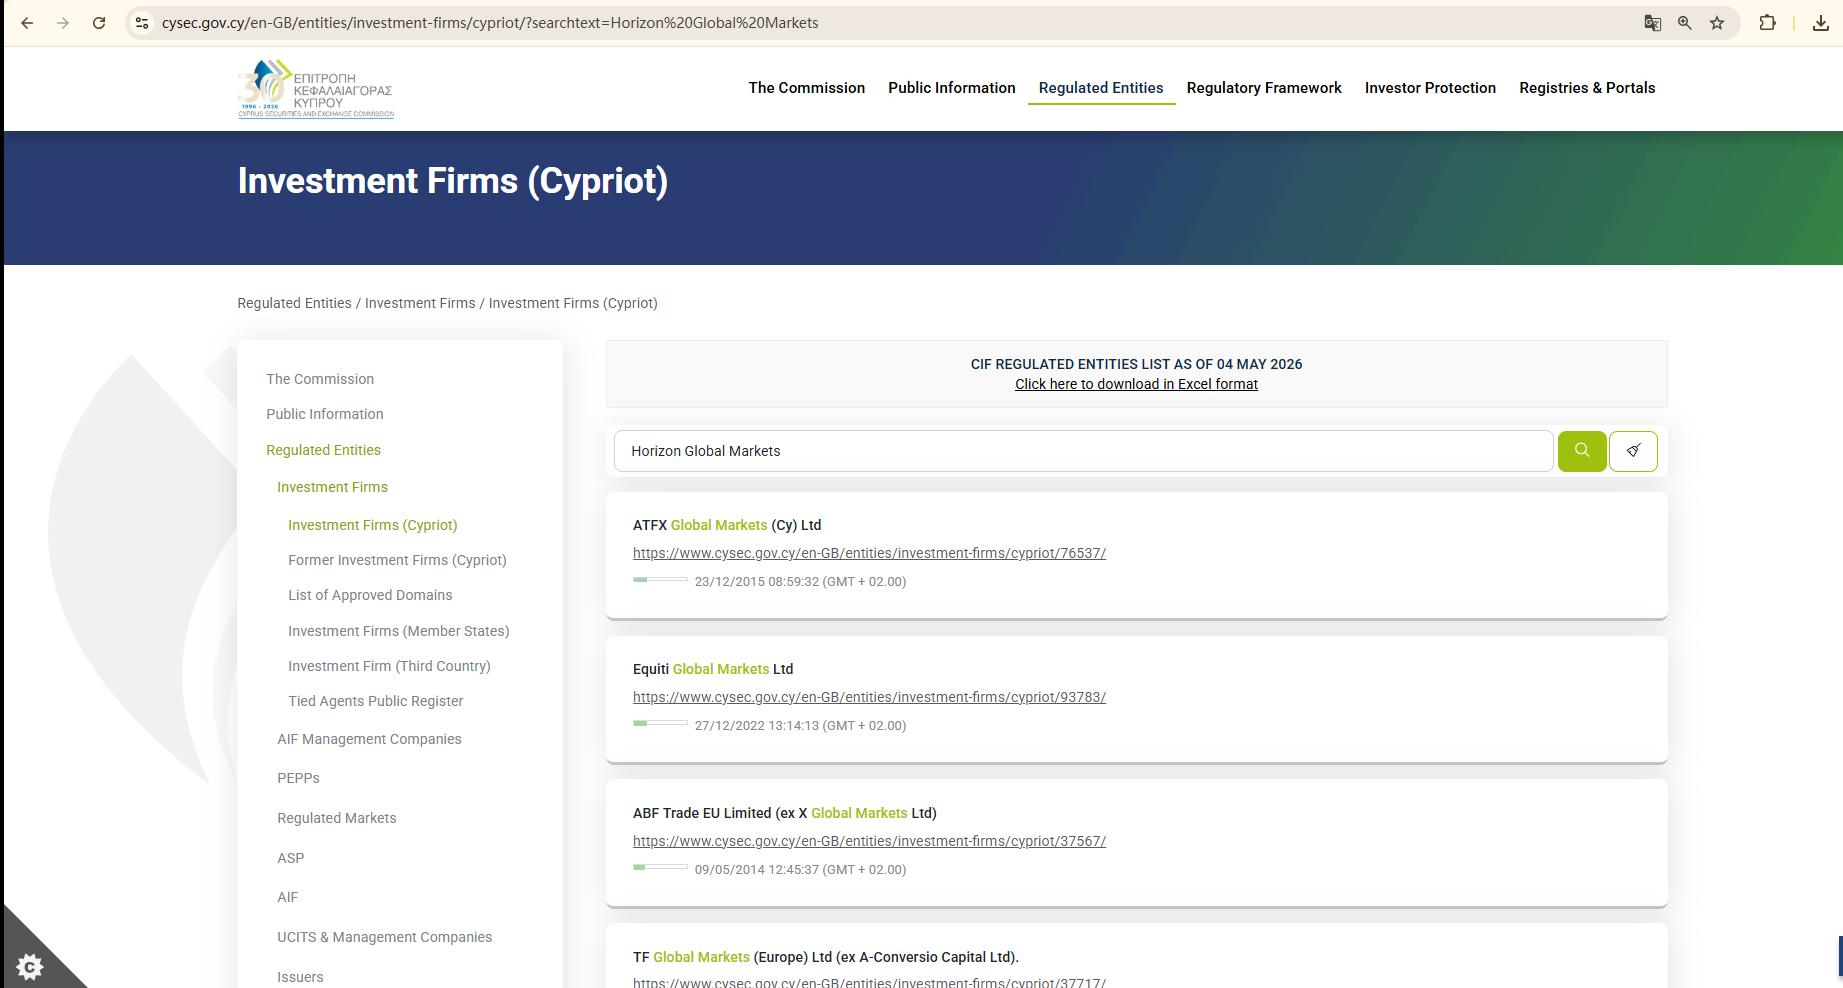This screenshot has height=988, width=1843.
Task: Select Former Investment Firms (Cypriot) in sidebar
Action: pos(397,560)
